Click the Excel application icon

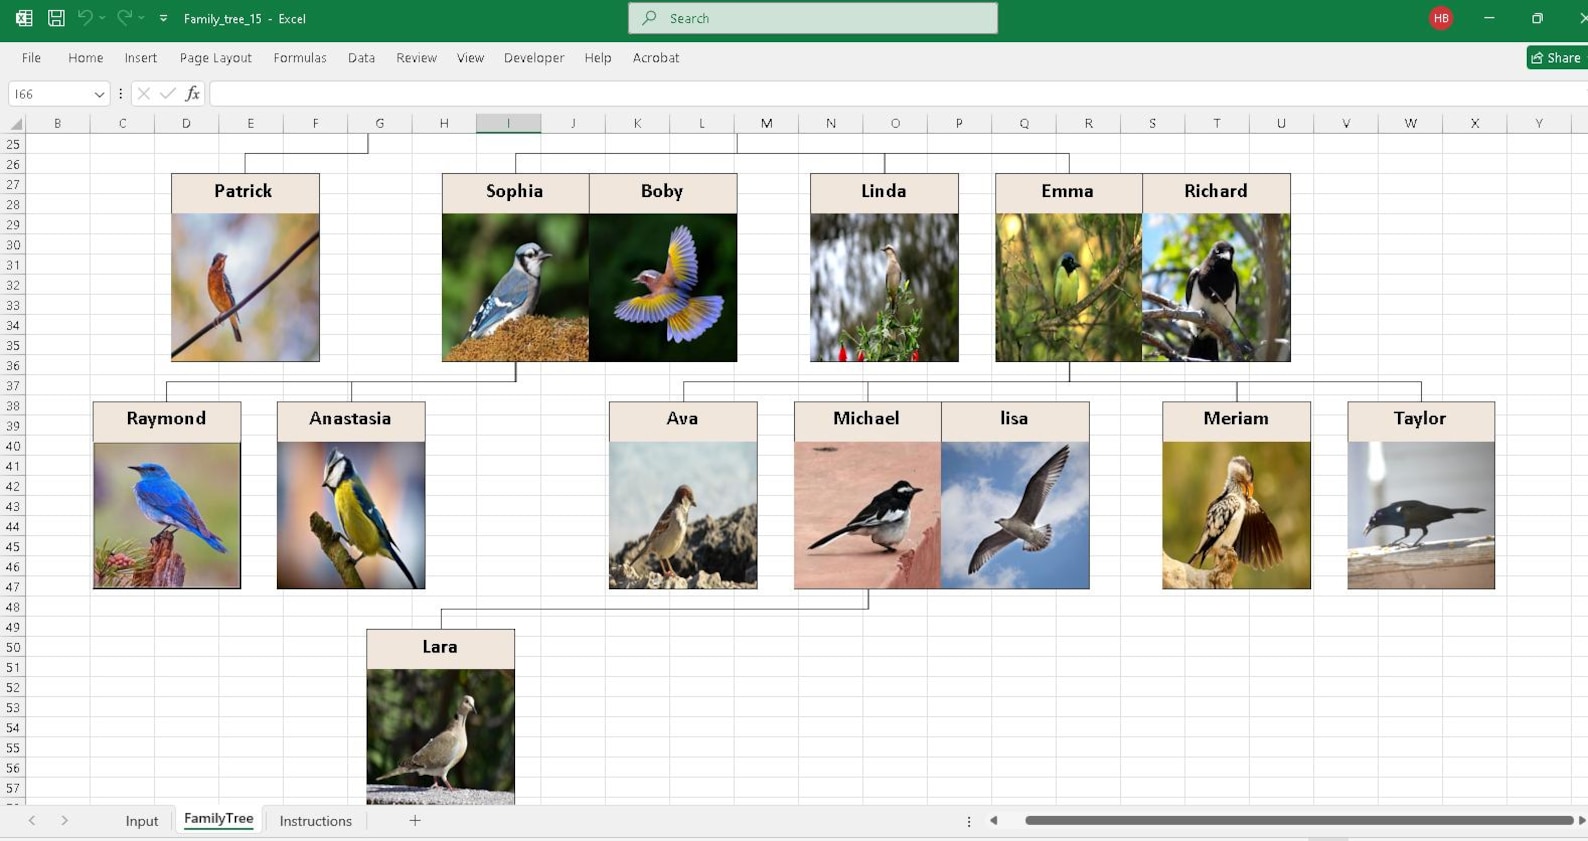coord(24,18)
